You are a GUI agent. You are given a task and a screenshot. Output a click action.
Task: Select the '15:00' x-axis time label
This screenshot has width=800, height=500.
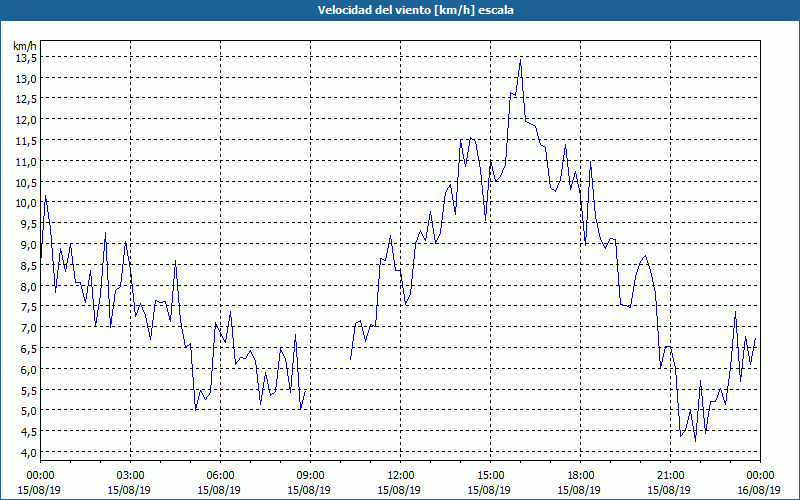tap(490, 476)
